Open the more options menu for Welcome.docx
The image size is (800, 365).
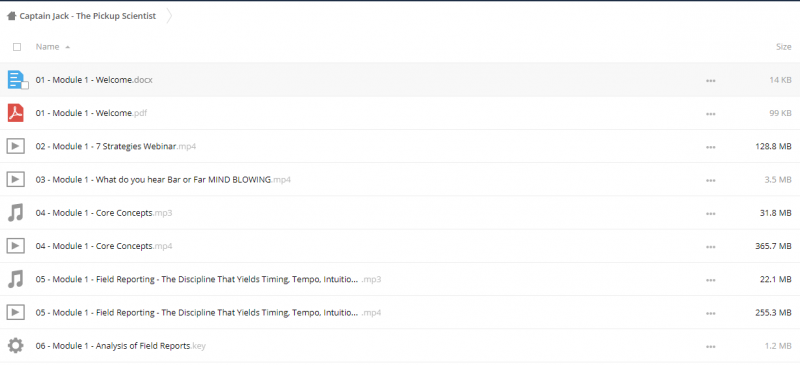tap(710, 81)
